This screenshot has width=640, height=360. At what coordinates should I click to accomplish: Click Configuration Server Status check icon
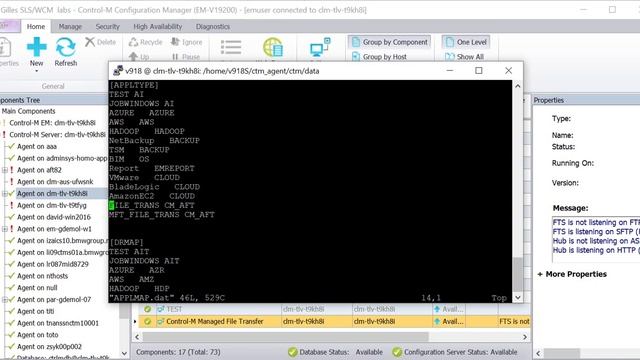coord(397,352)
